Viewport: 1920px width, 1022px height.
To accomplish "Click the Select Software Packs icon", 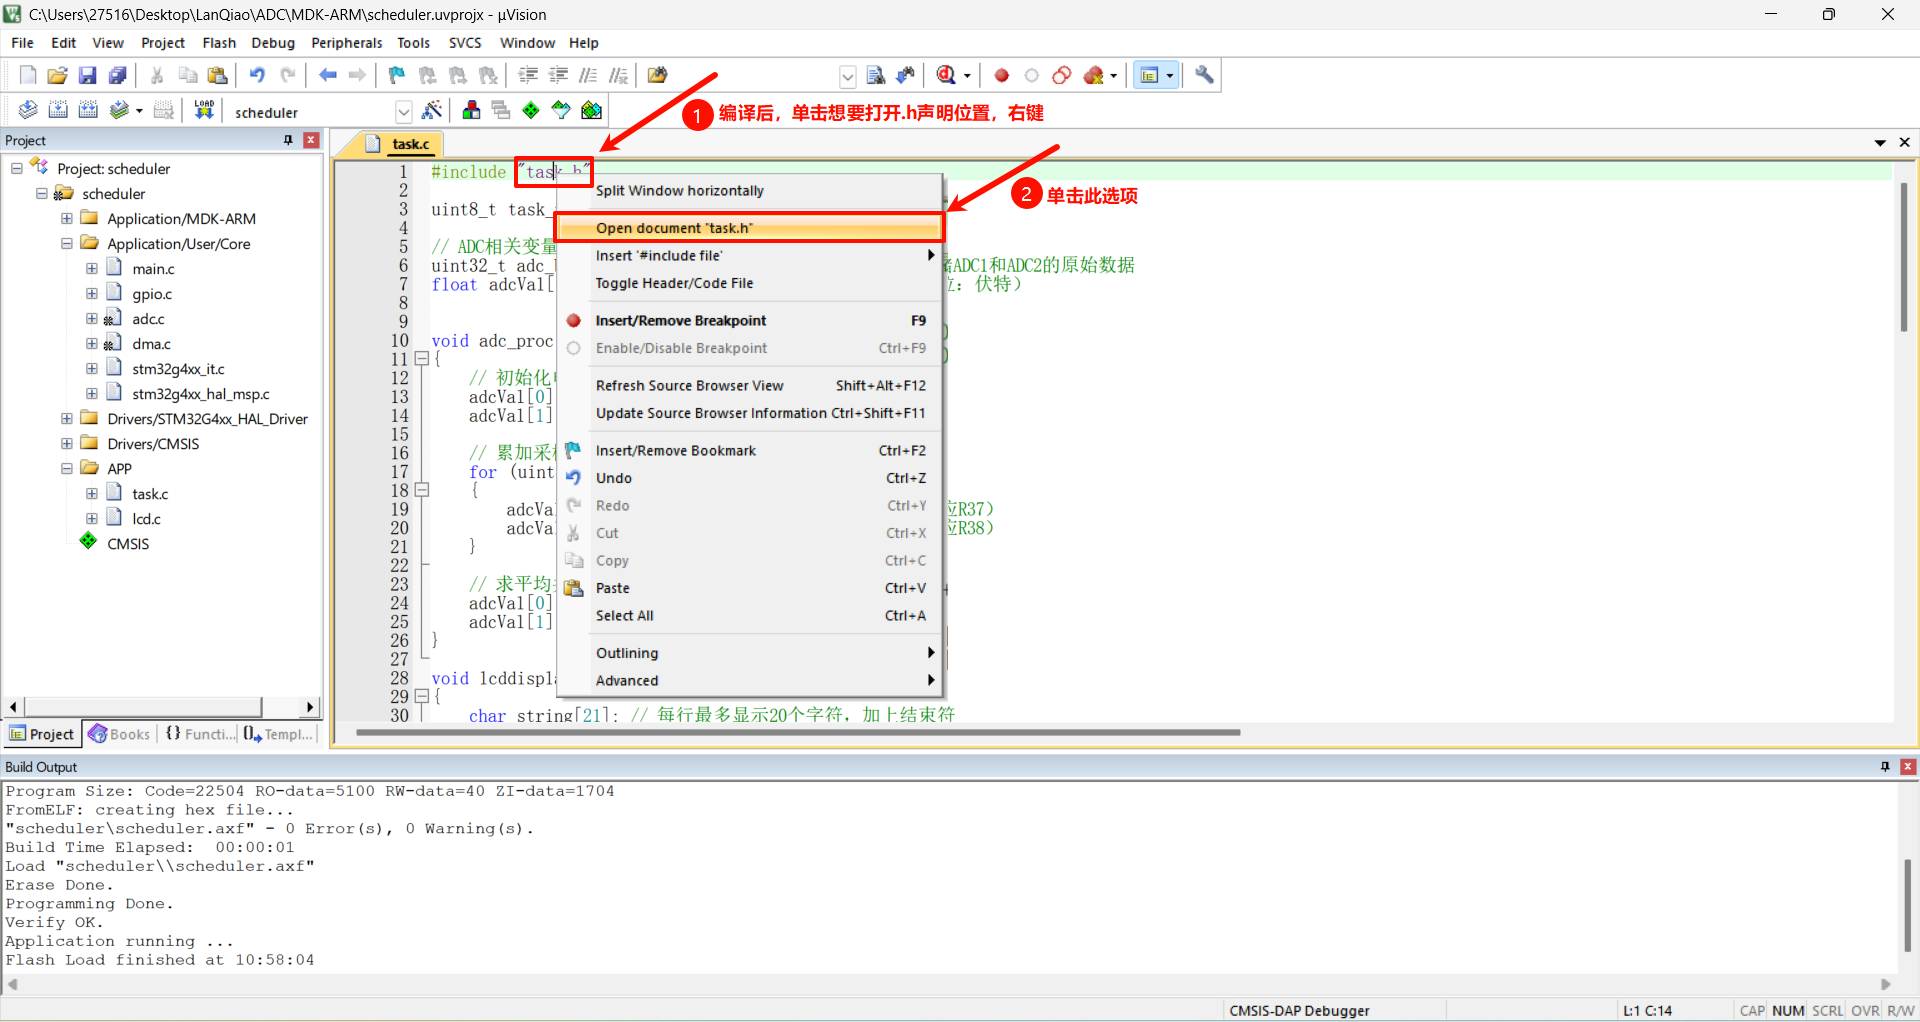I will coord(561,110).
